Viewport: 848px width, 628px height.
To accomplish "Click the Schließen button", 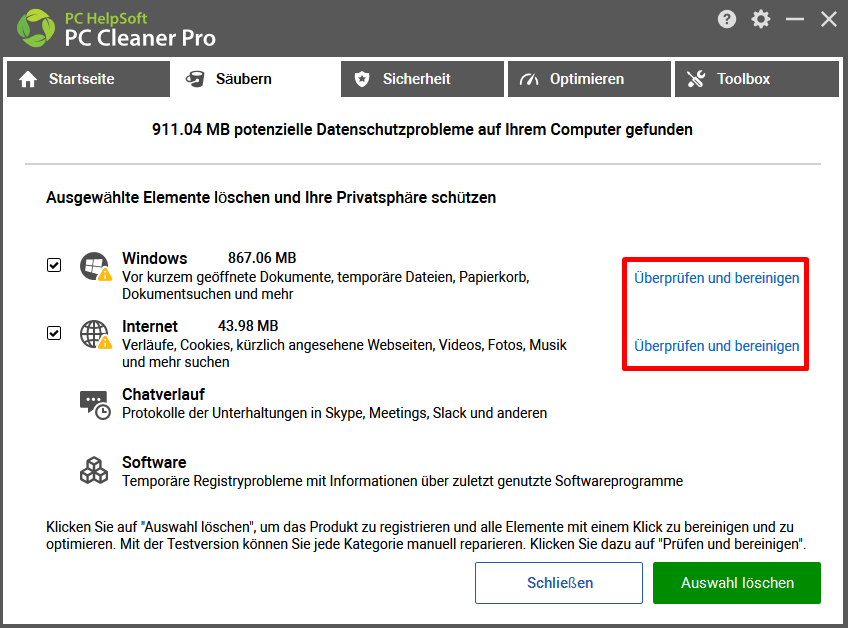I will (559, 583).
